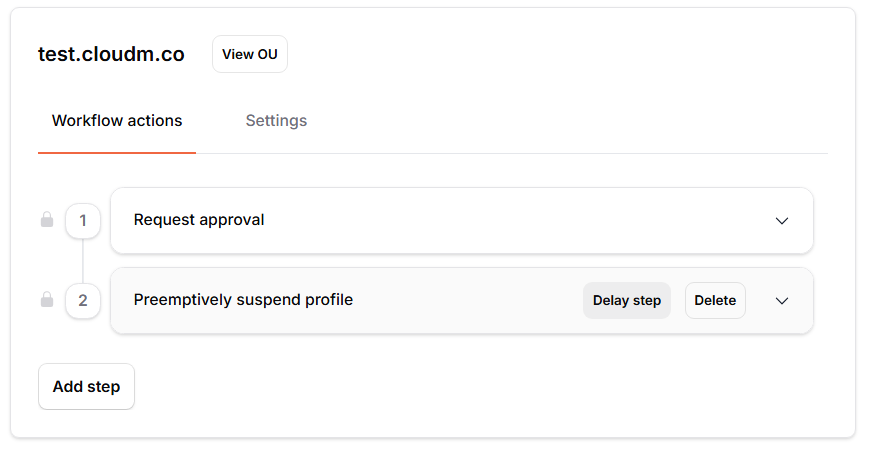Delete the Preemptively suspend profile step

pos(715,300)
